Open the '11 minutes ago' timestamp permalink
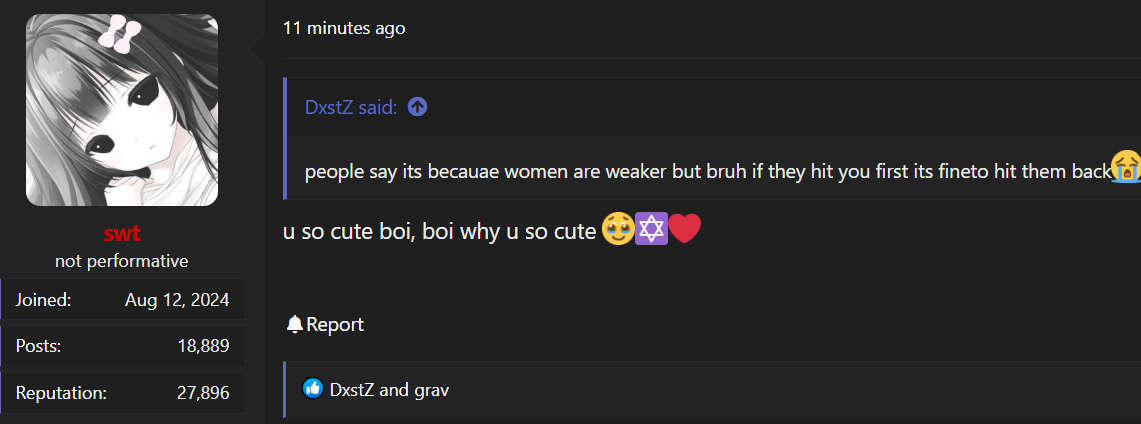Viewport: 1141px width, 424px height. coord(344,28)
